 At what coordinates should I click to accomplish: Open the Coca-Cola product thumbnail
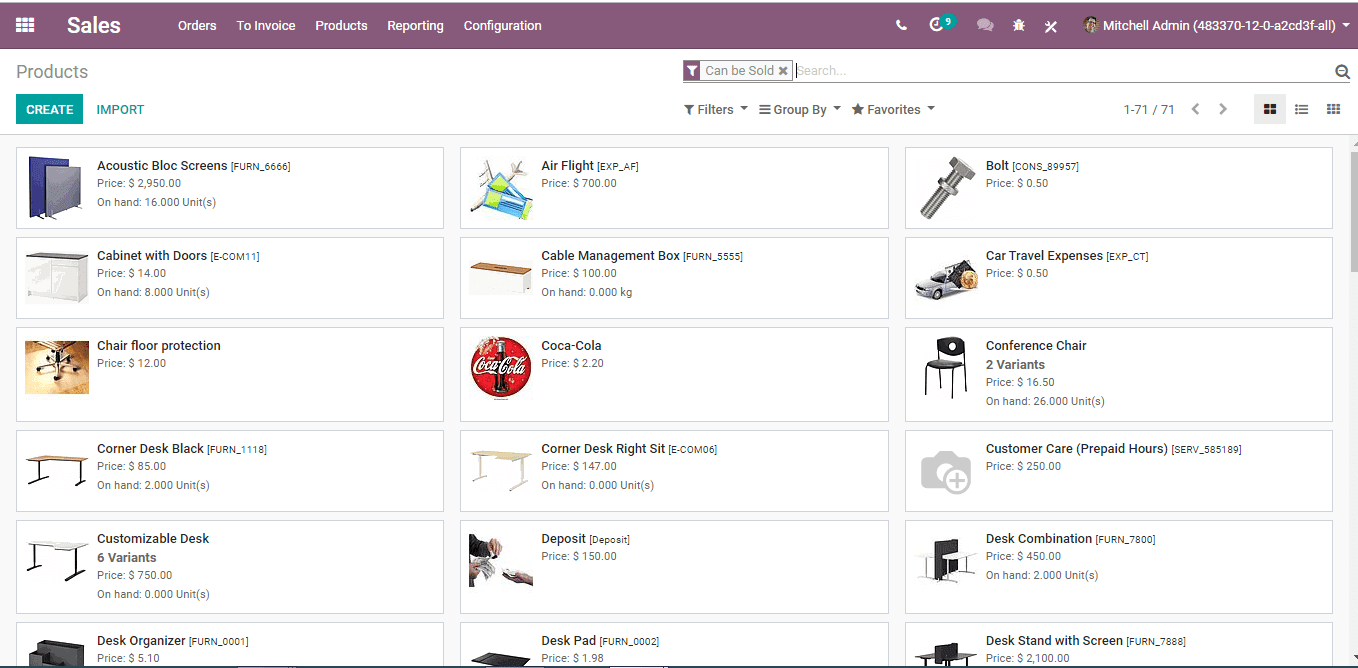[501, 368]
